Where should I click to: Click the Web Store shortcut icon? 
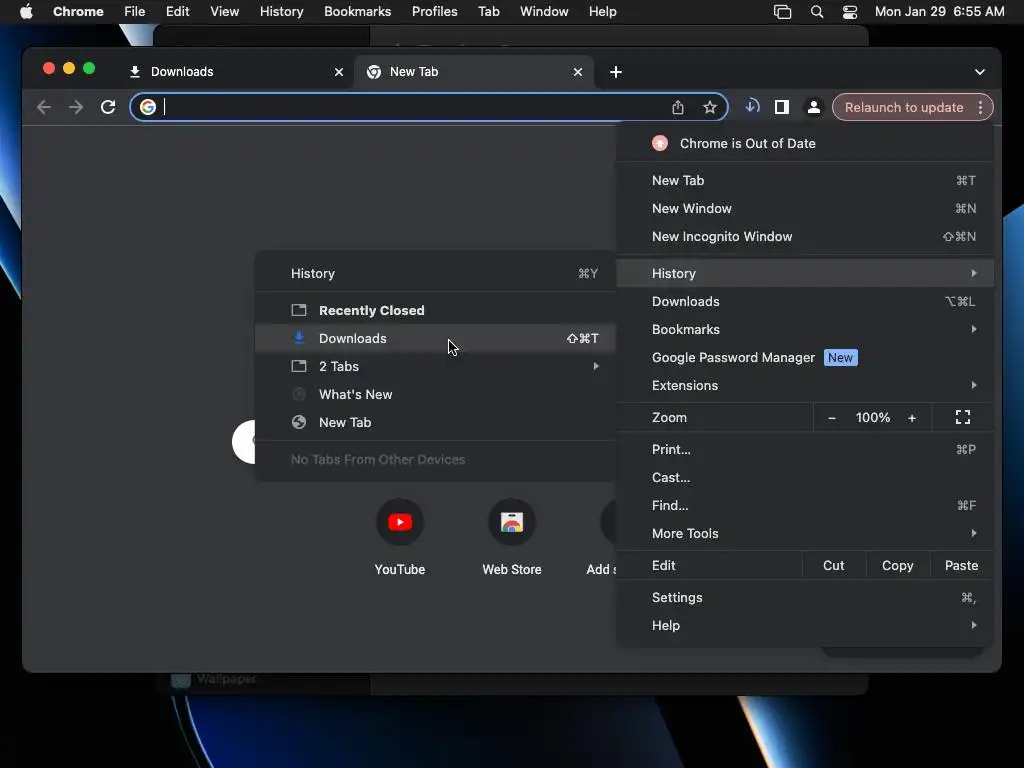(512, 522)
